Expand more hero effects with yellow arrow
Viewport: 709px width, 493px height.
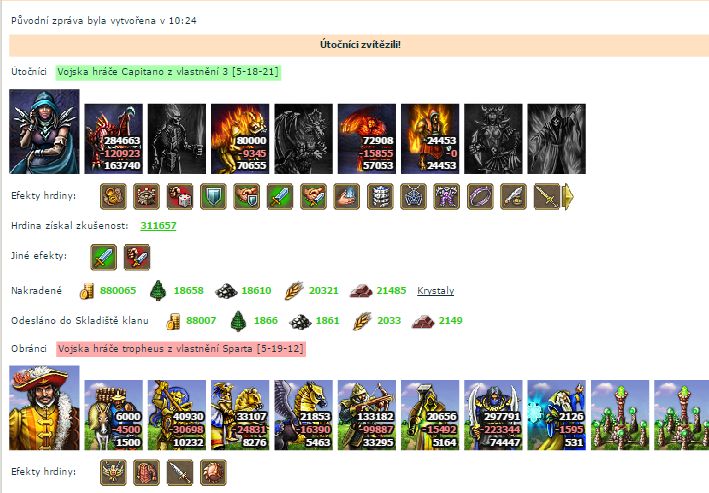click(568, 196)
